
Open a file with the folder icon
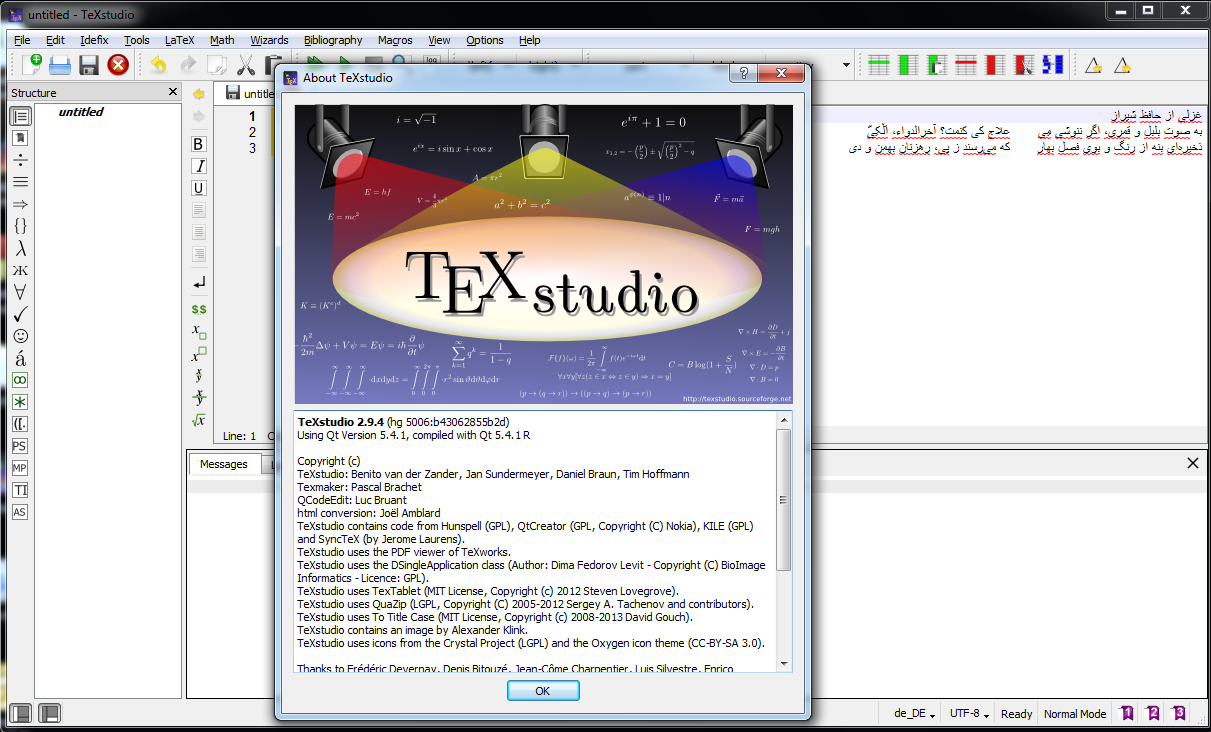60,66
